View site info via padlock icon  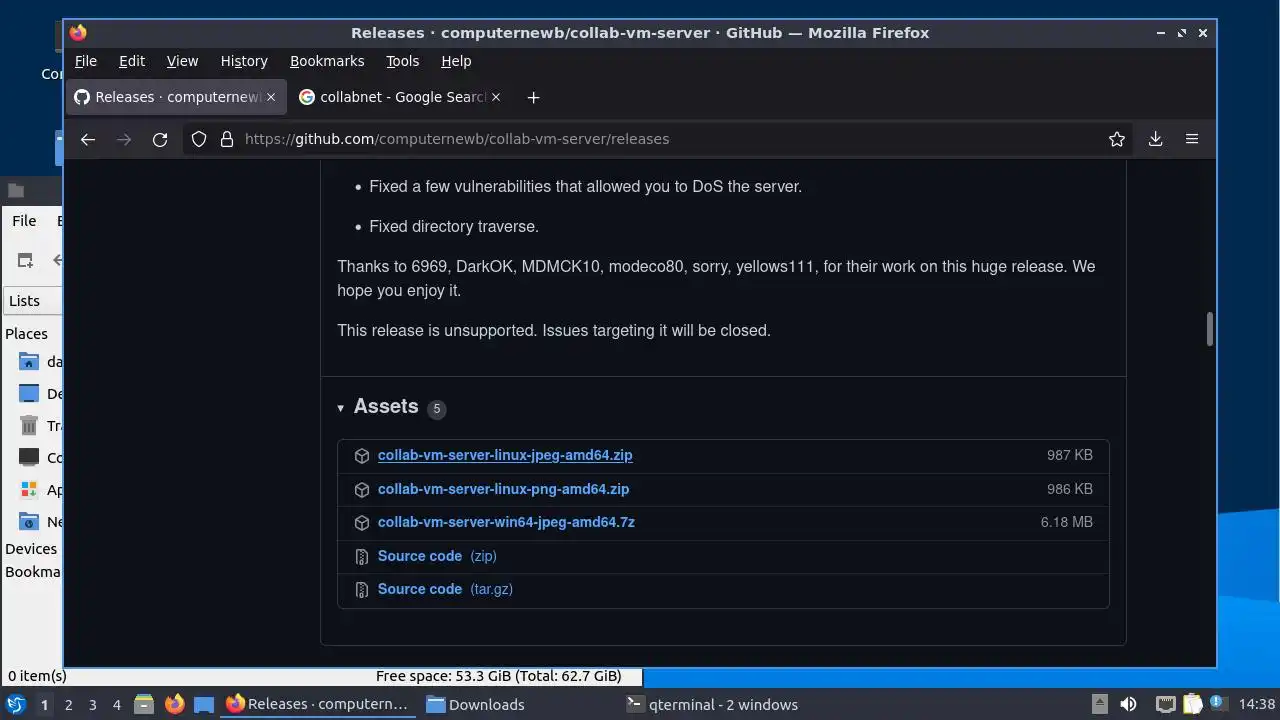226,139
